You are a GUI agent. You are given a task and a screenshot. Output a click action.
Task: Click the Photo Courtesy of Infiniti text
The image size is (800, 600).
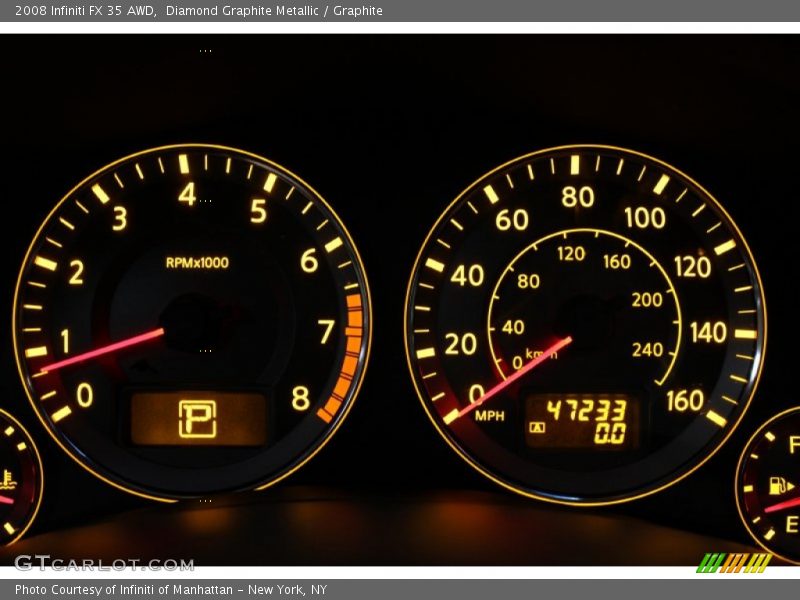pyautogui.click(x=170, y=590)
